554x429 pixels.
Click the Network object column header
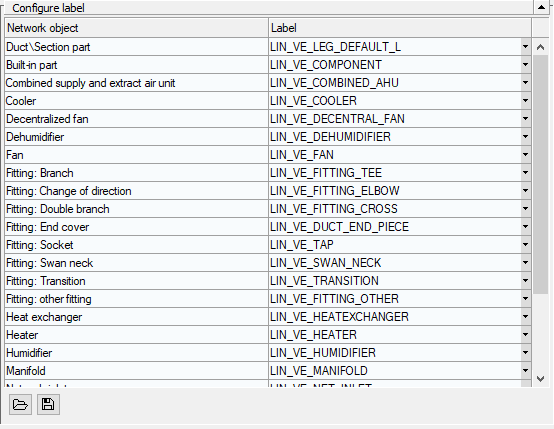[x=136, y=28]
